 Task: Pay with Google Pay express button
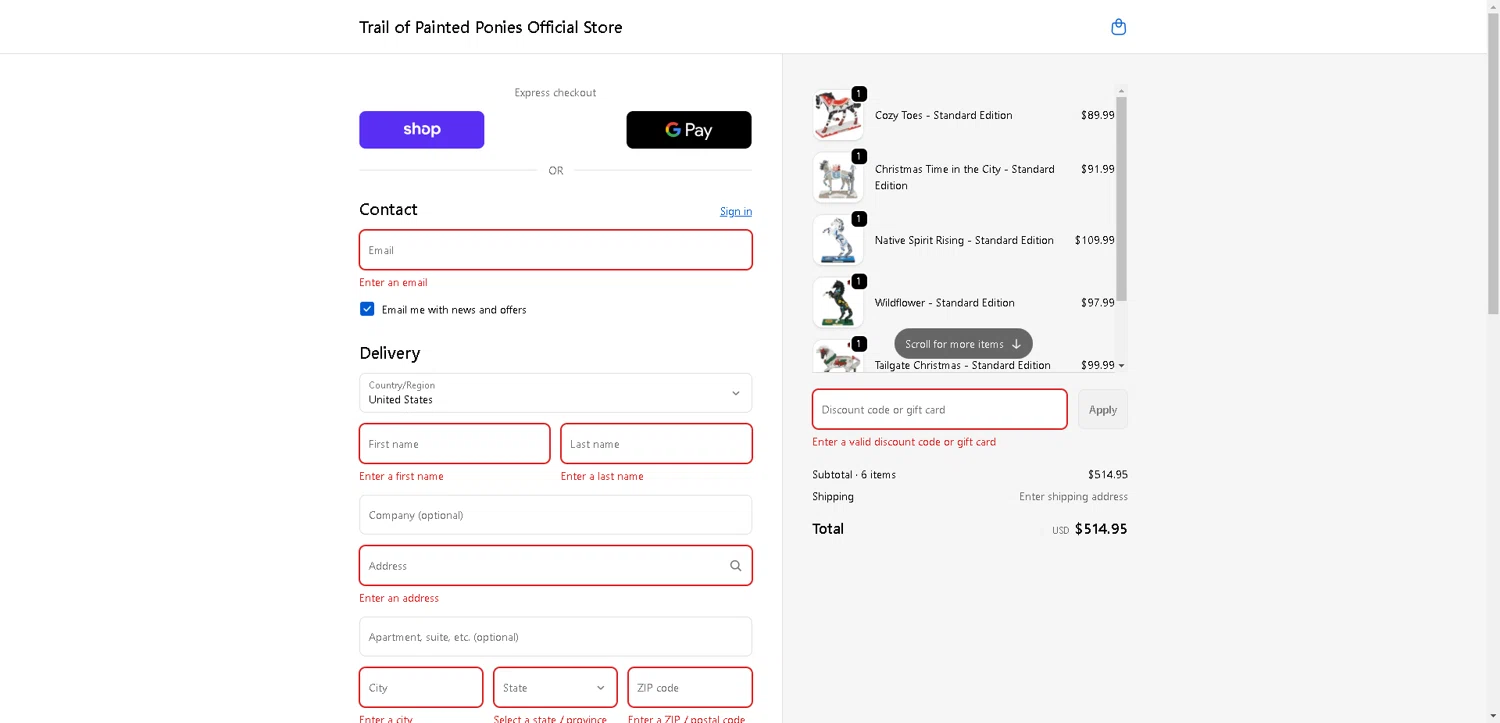pos(689,130)
